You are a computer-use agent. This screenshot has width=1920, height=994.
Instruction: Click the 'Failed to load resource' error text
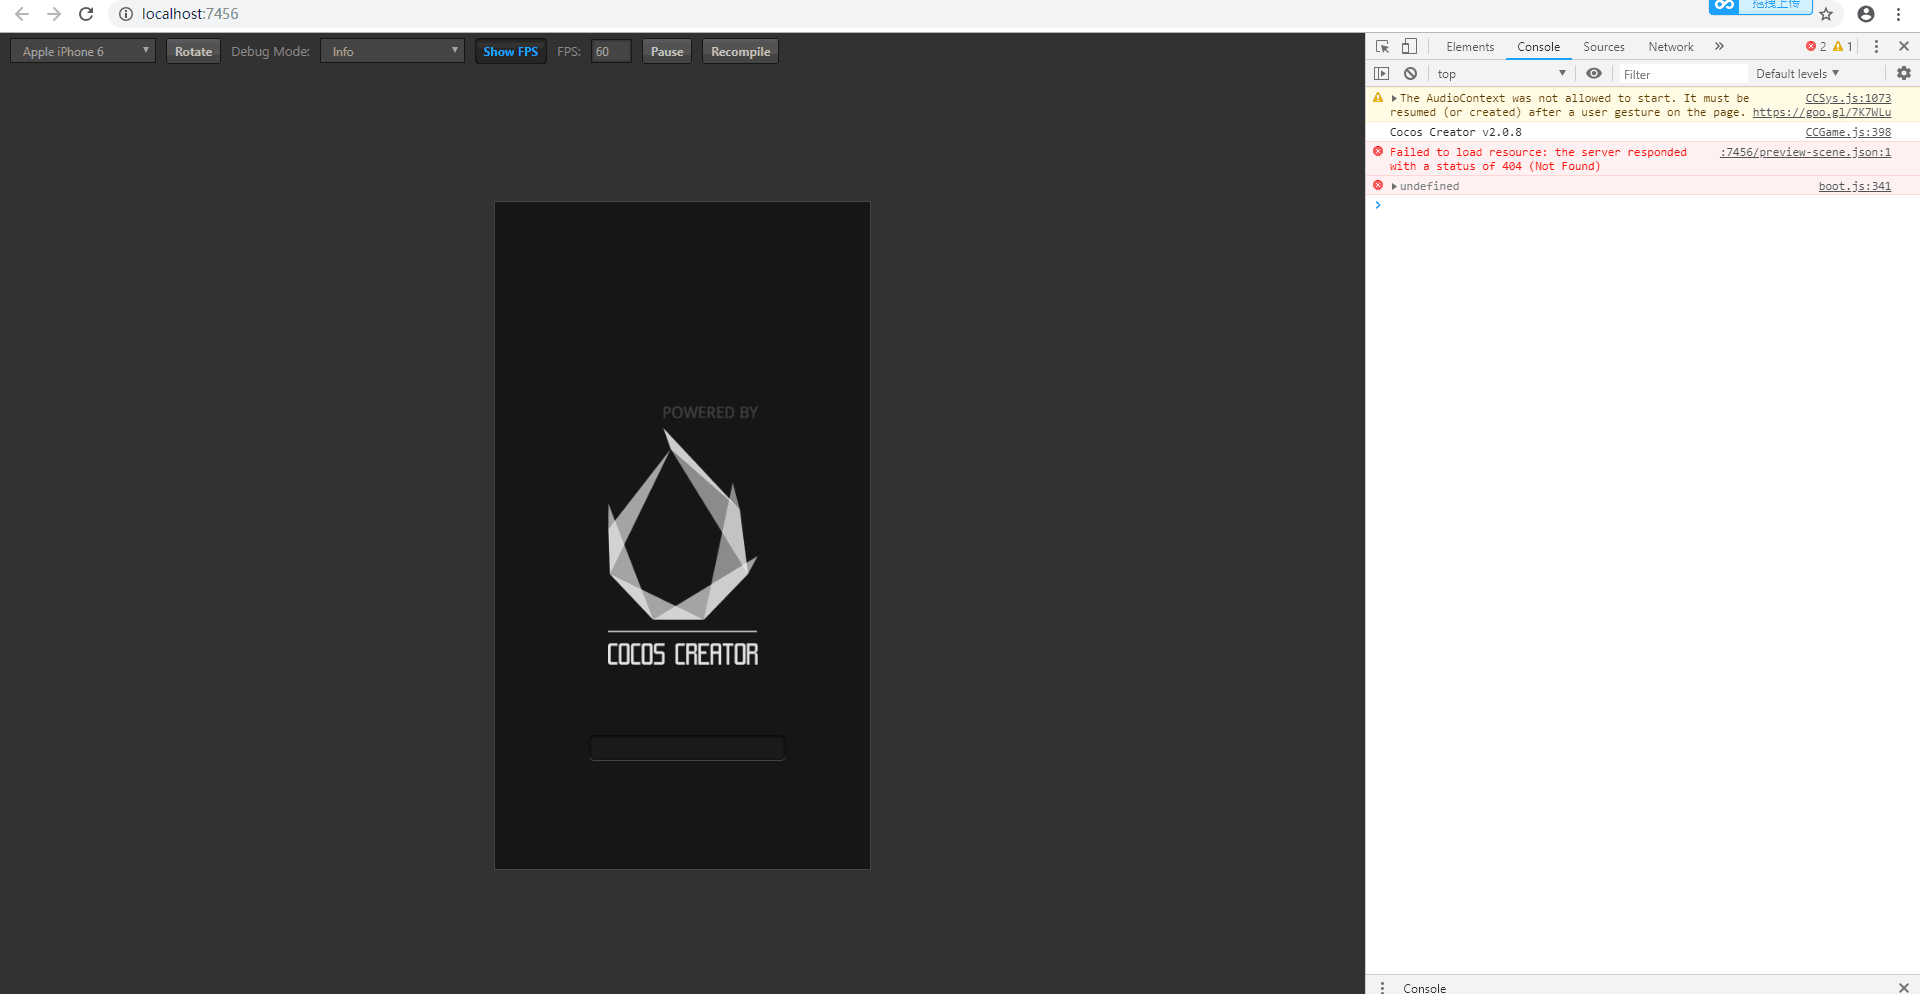(1538, 159)
